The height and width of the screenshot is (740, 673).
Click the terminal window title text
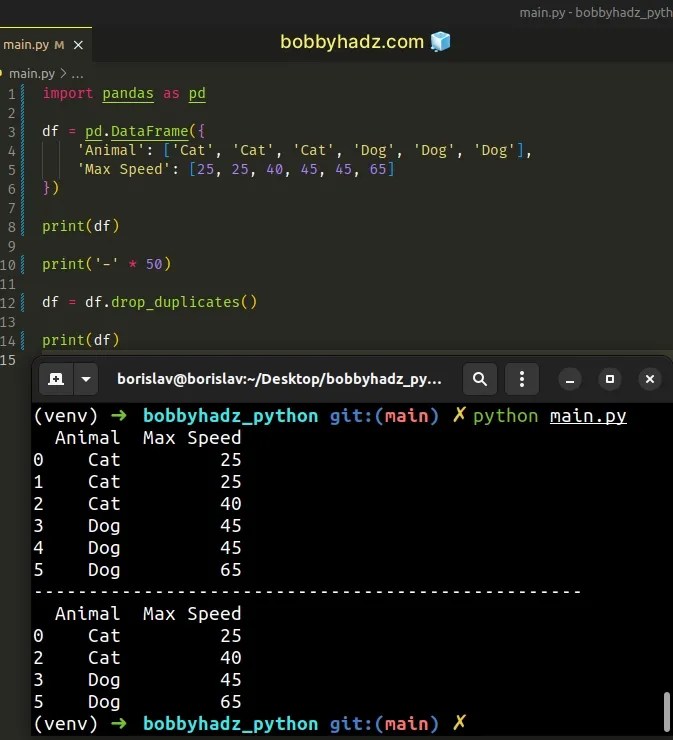pos(279,379)
